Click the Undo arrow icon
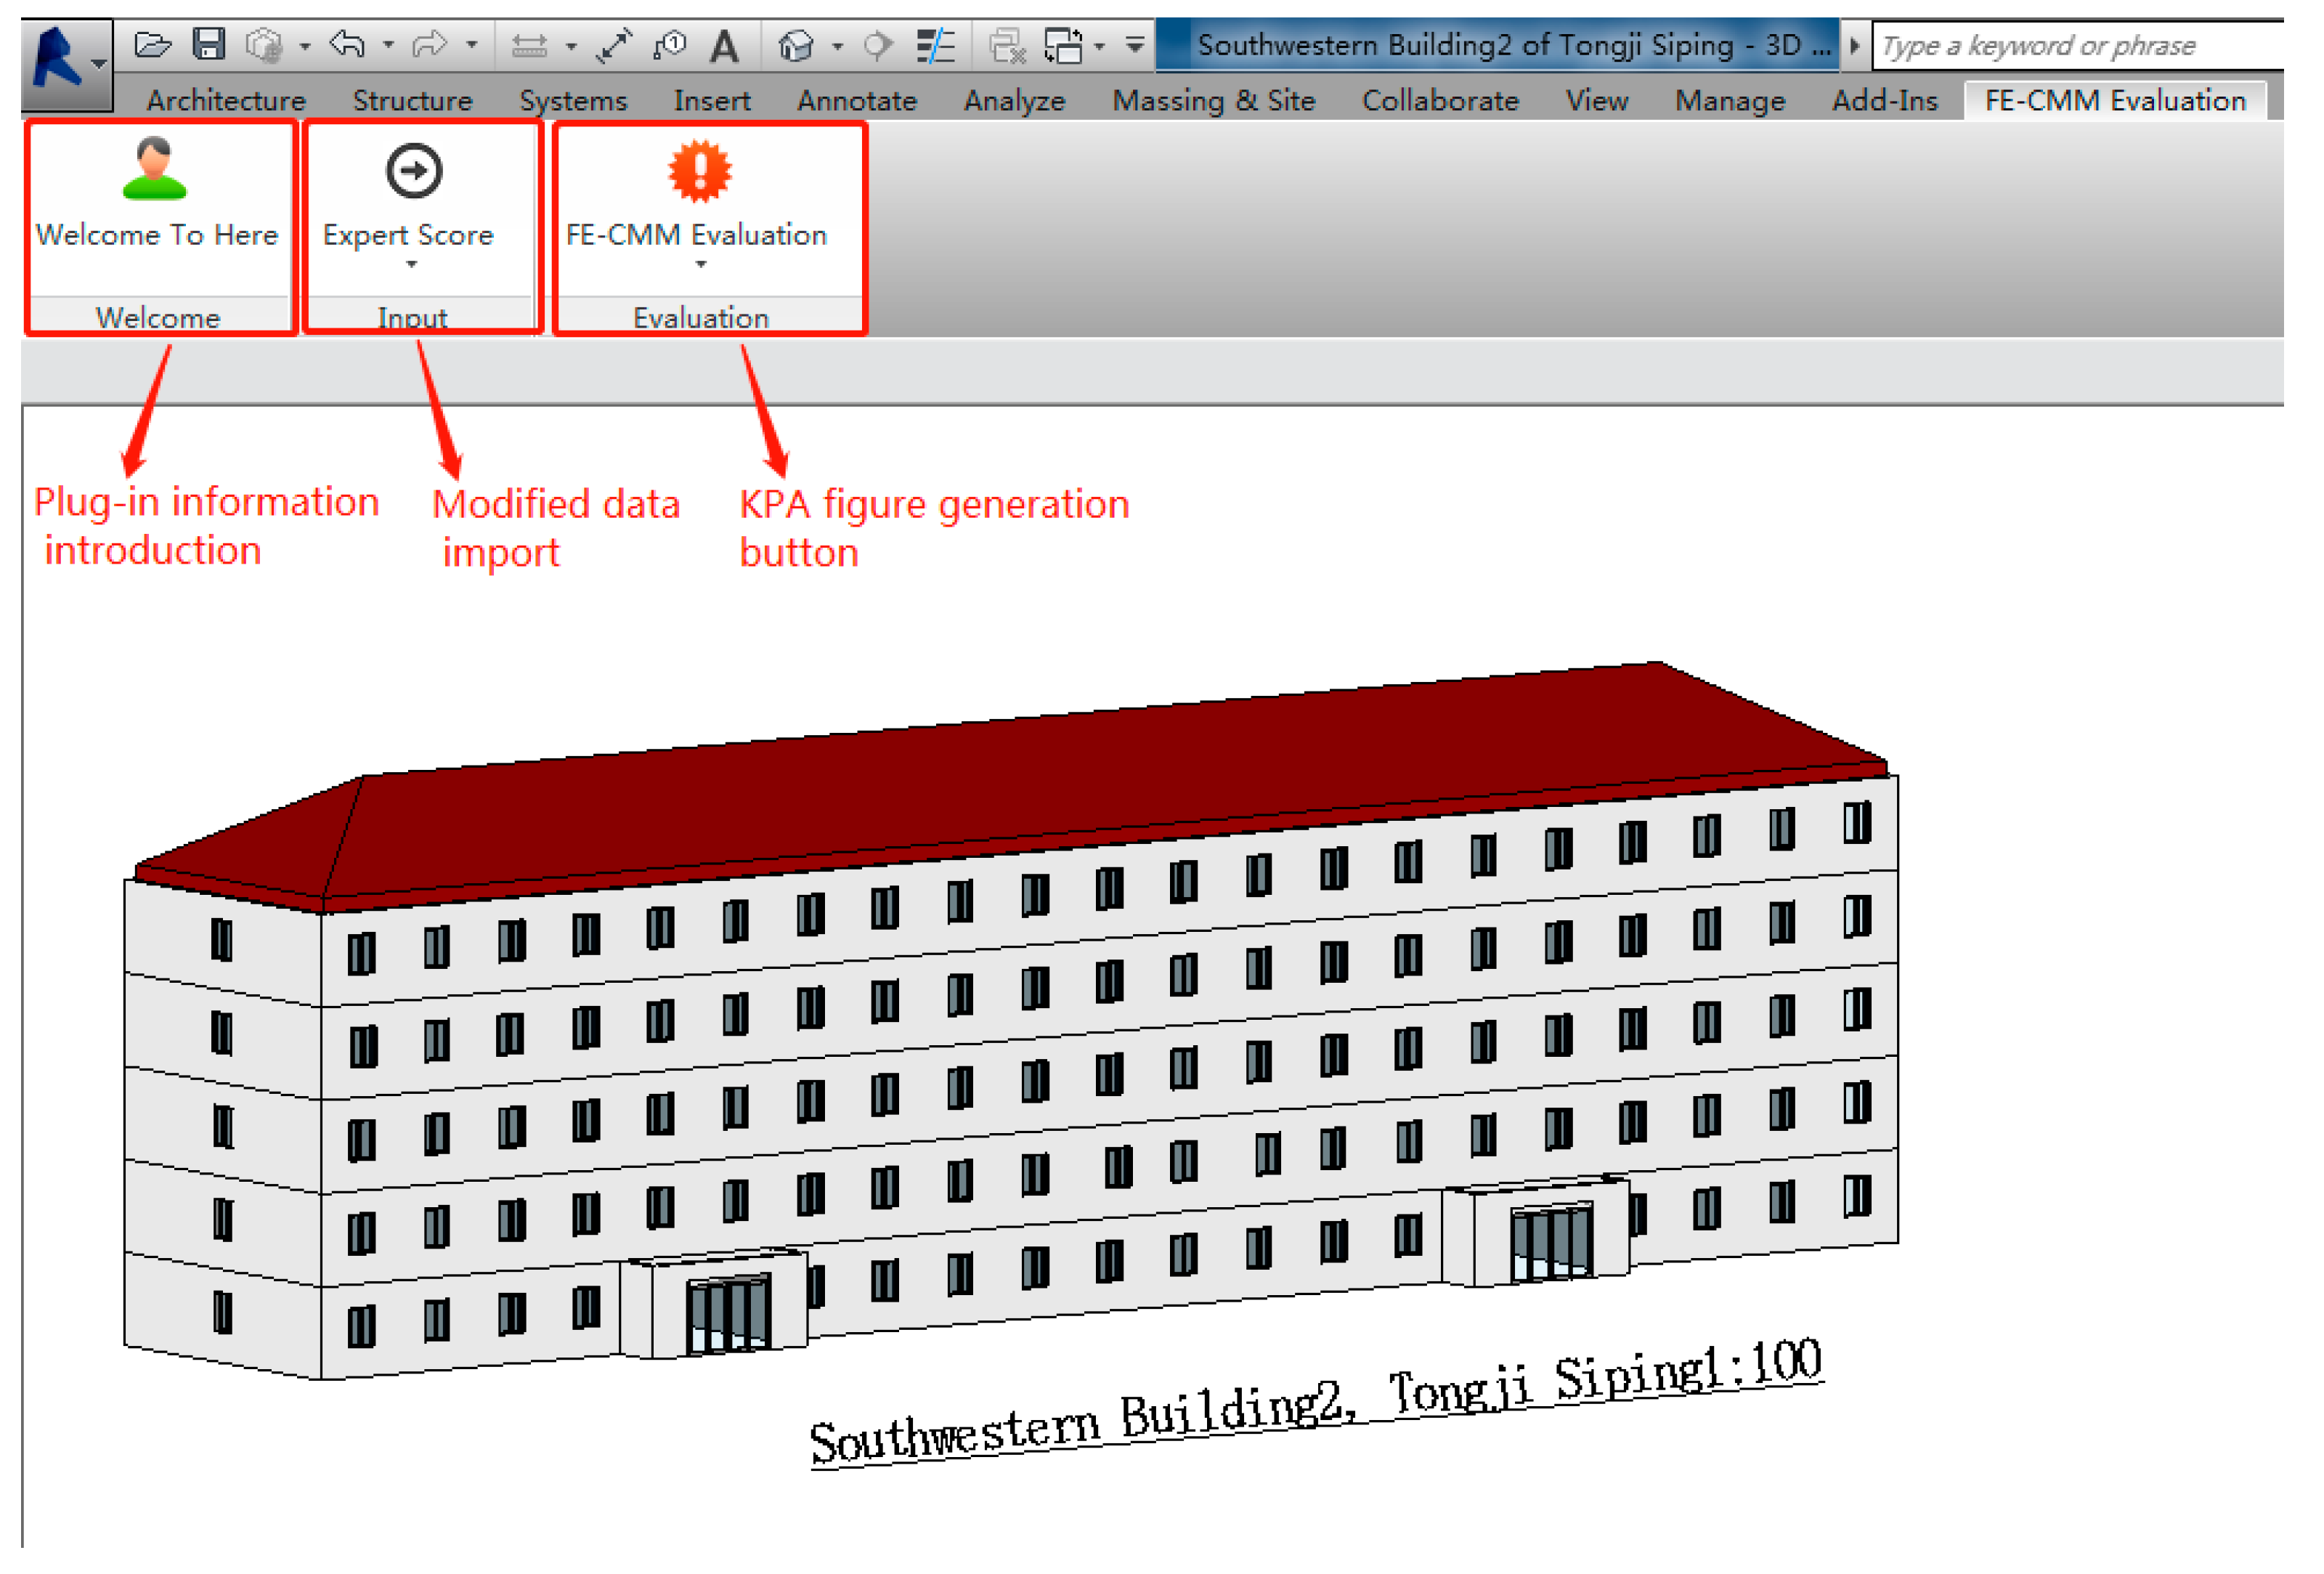Screen dimensions: 2324x1574 (347, 45)
